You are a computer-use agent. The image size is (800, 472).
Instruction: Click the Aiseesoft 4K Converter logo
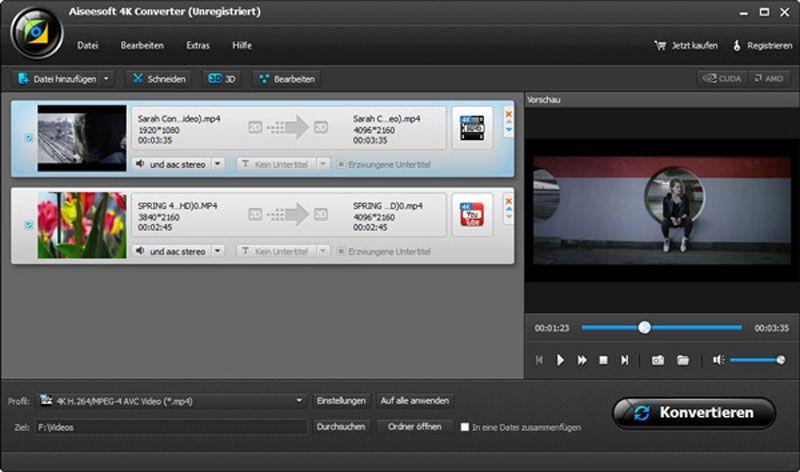[x=37, y=34]
